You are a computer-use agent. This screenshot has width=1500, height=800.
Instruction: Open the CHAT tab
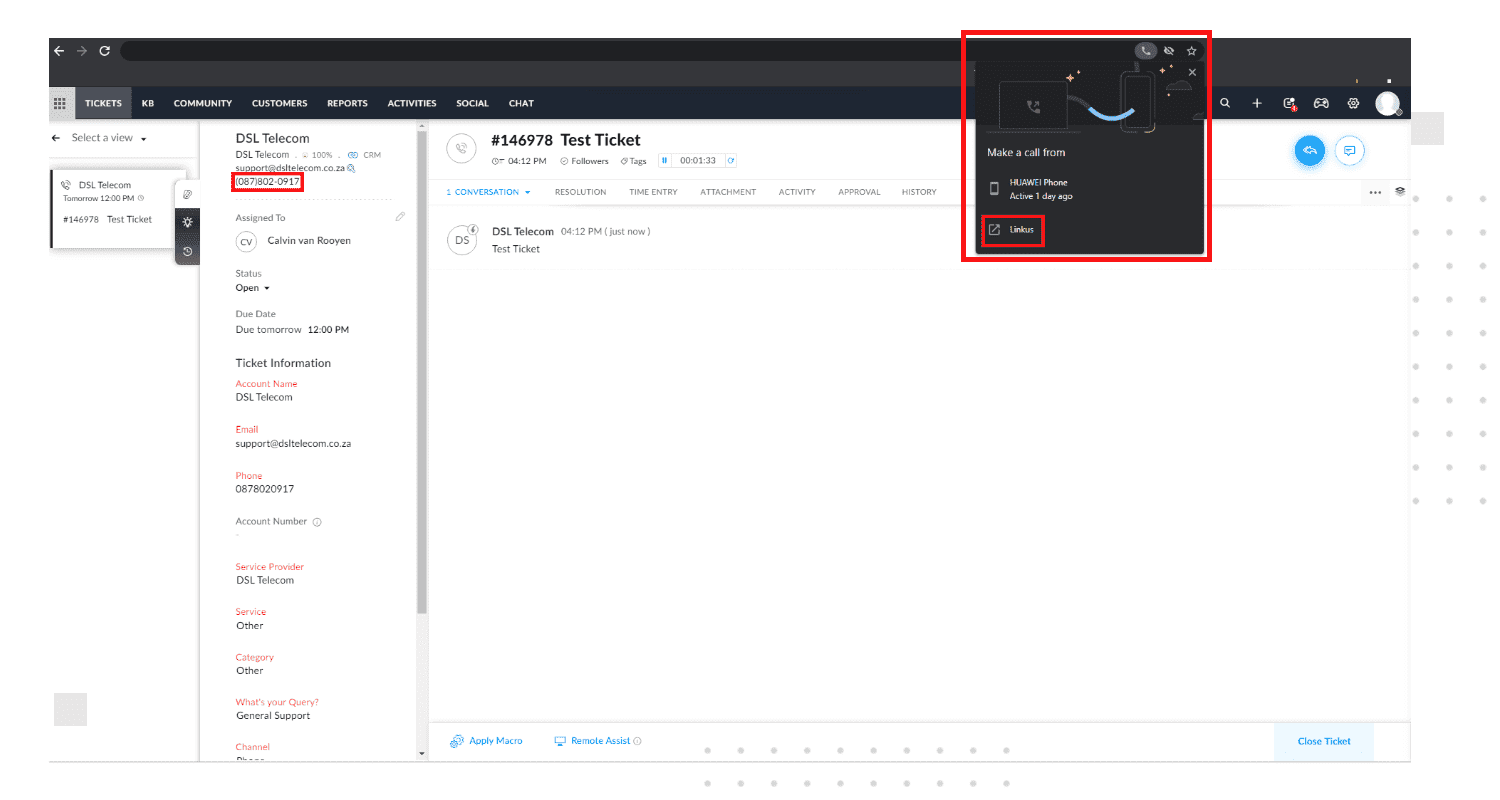(521, 103)
